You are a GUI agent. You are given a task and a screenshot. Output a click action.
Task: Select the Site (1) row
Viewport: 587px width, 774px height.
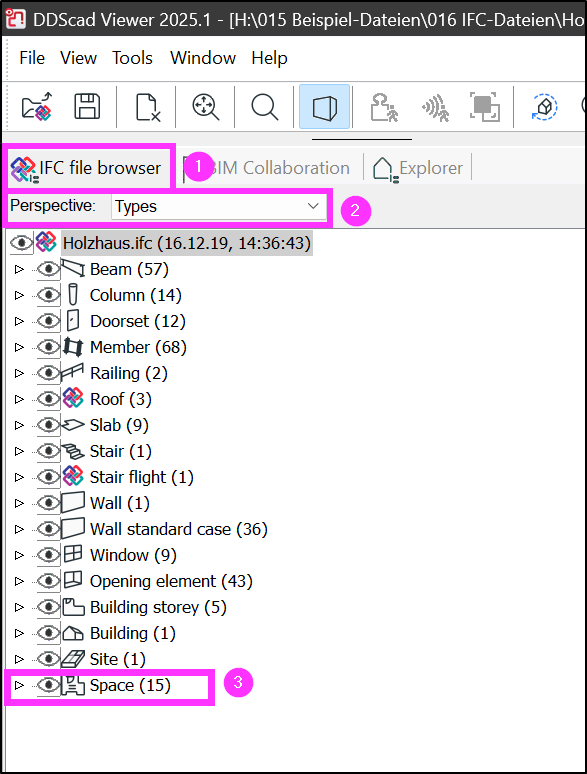pyautogui.click(x=117, y=659)
